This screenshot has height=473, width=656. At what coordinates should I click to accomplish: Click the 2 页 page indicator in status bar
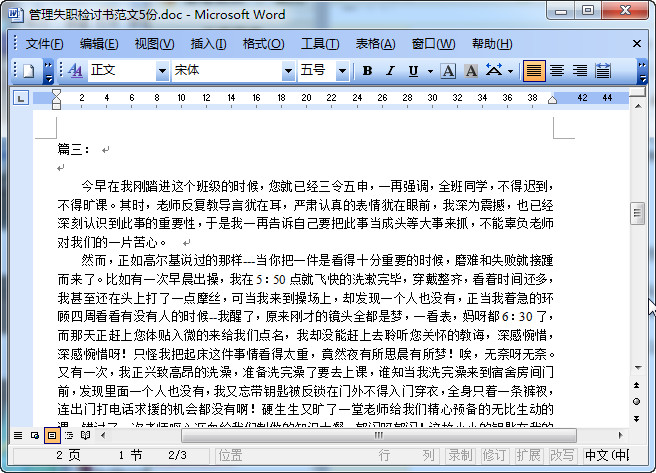68,455
